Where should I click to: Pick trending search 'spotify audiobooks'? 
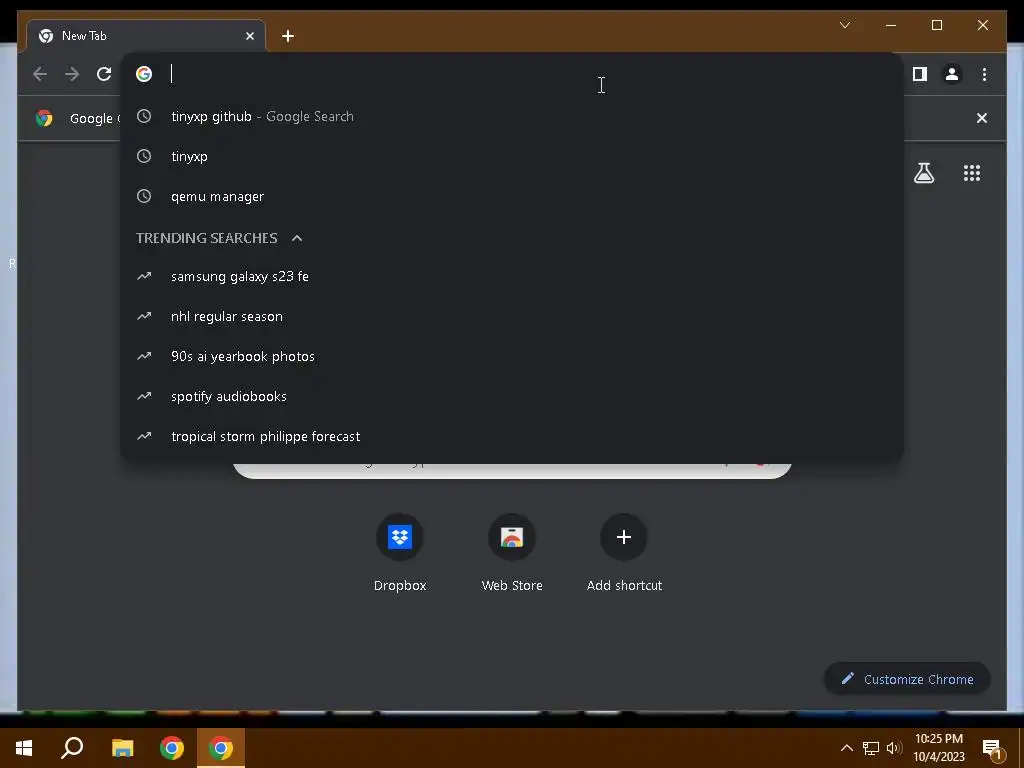pyautogui.click(x=512, y=396)
